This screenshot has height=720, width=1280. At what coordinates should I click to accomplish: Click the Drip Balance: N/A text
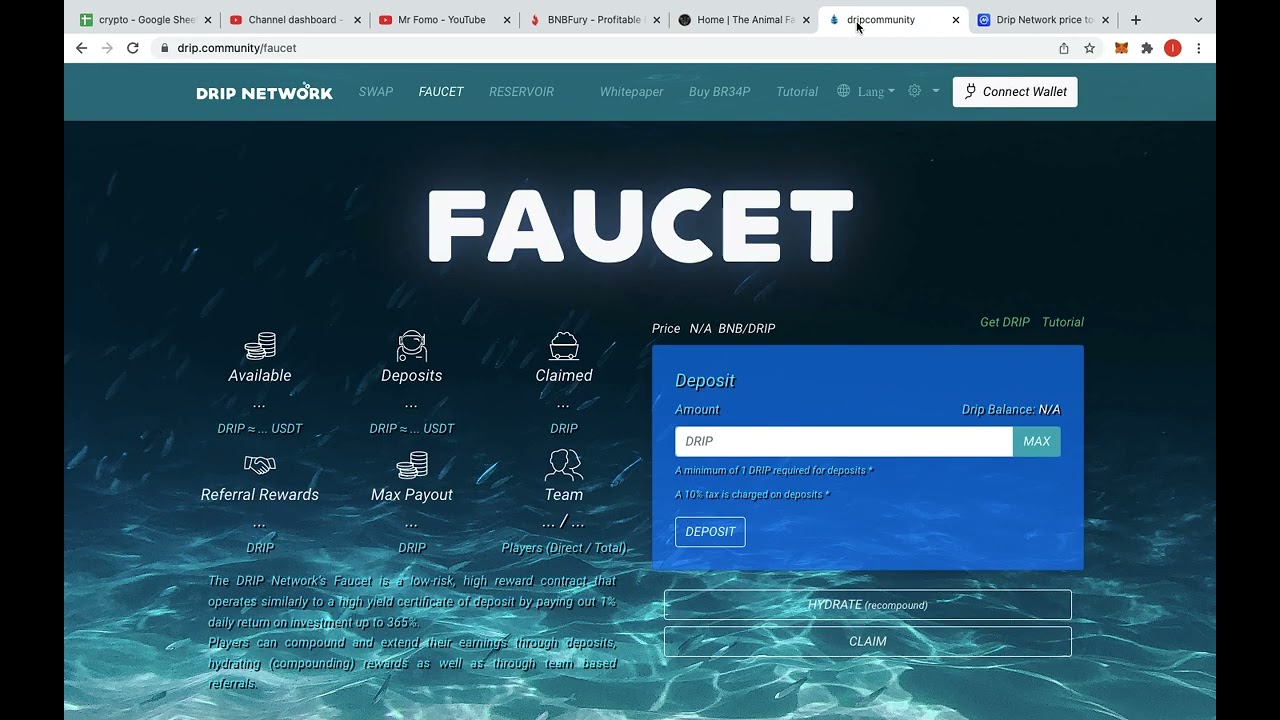coord(1011,410)
